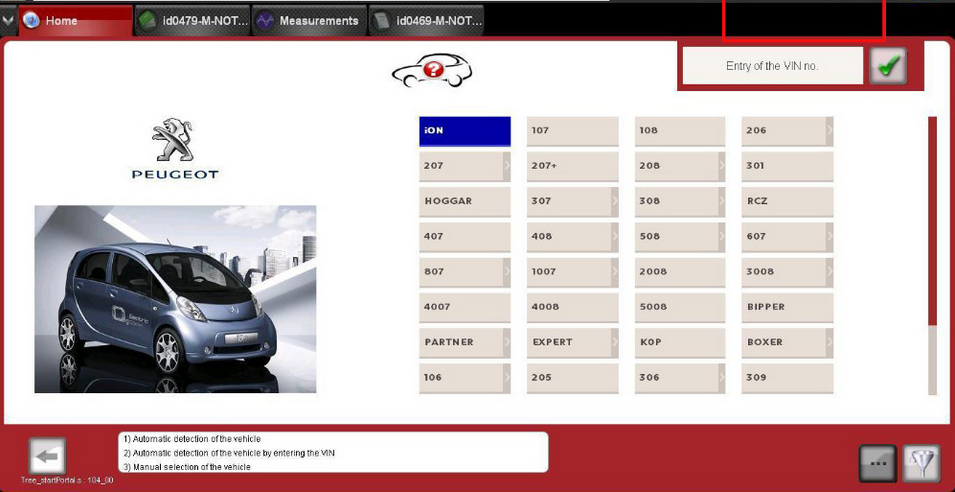The image size is (955, 492).
Task: Select the 301 vehicle model
Action: click(x=787, y=166)
